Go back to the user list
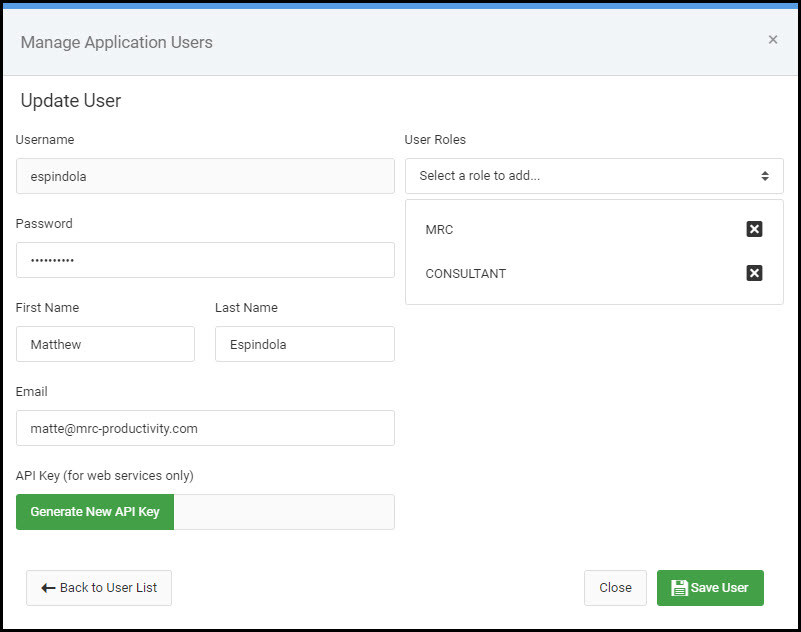 [x=99, y=588]
